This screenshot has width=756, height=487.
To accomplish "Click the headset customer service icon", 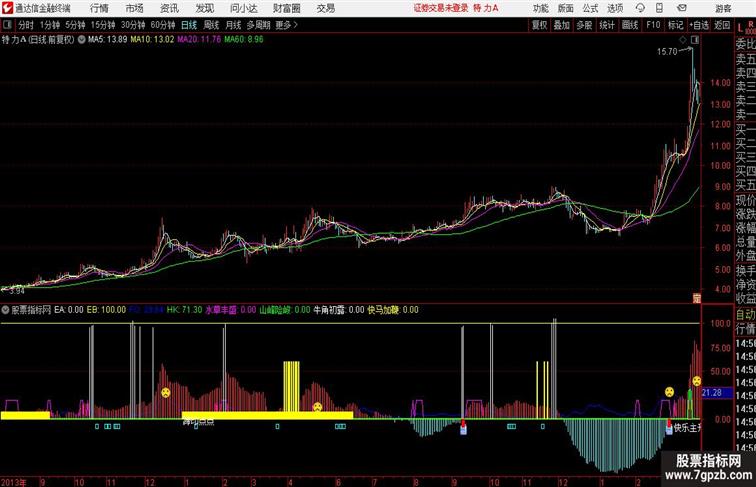I will [x=640, y=8].
